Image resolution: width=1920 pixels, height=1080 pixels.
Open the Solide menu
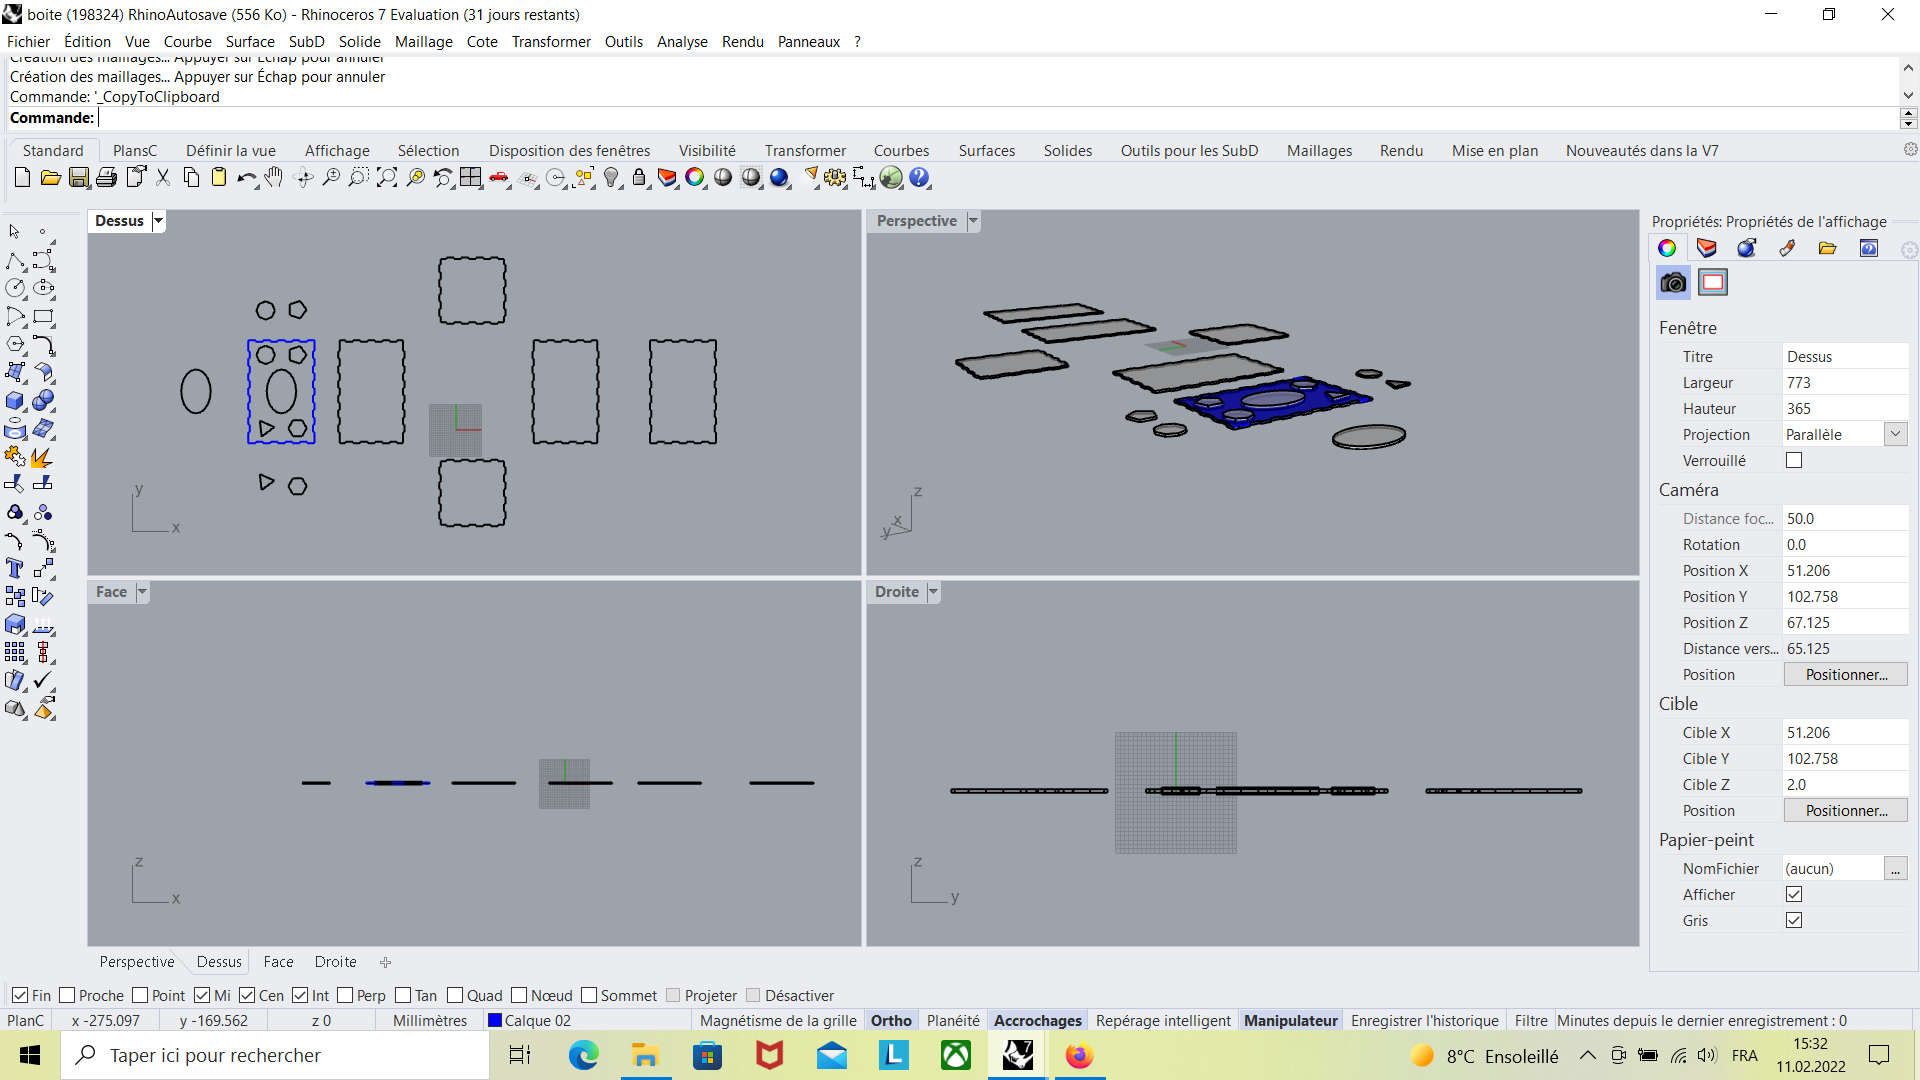(359, 42)
